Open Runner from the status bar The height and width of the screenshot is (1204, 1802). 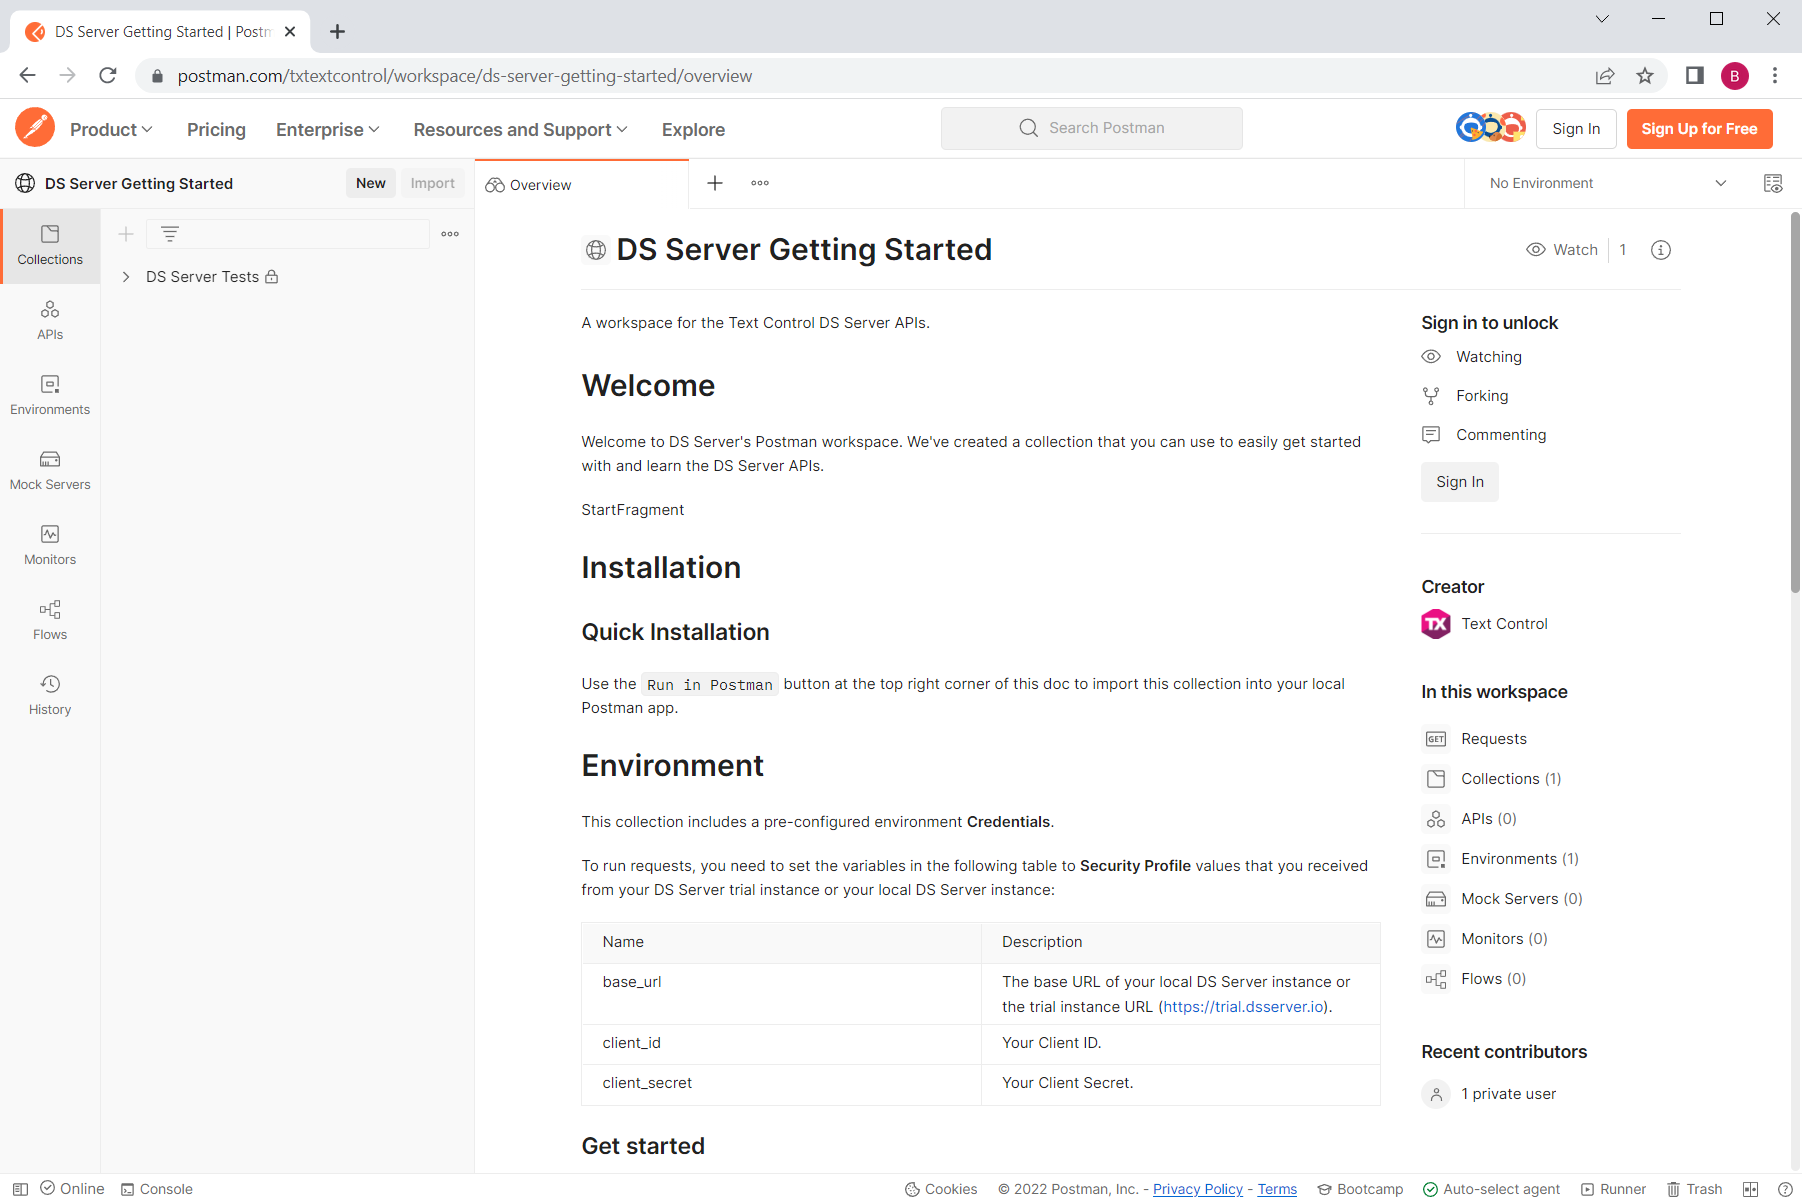tap(1613, 1189)
